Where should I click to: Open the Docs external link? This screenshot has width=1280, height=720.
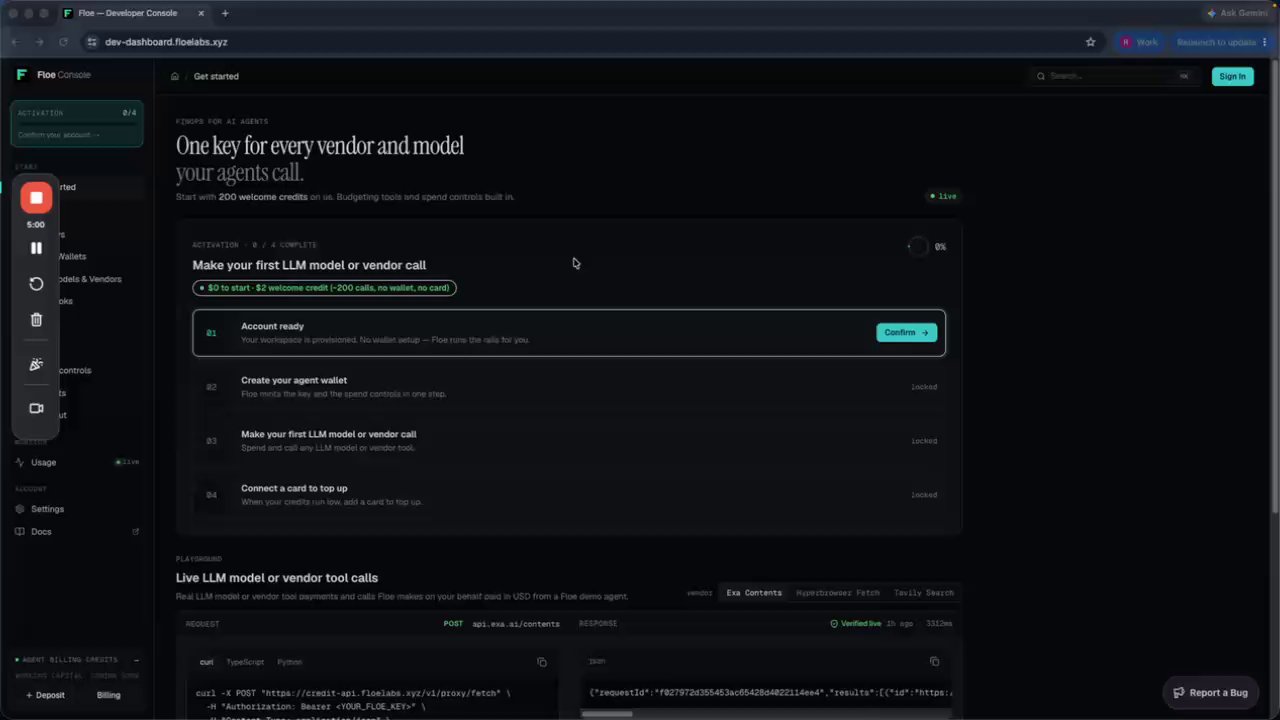41,532
